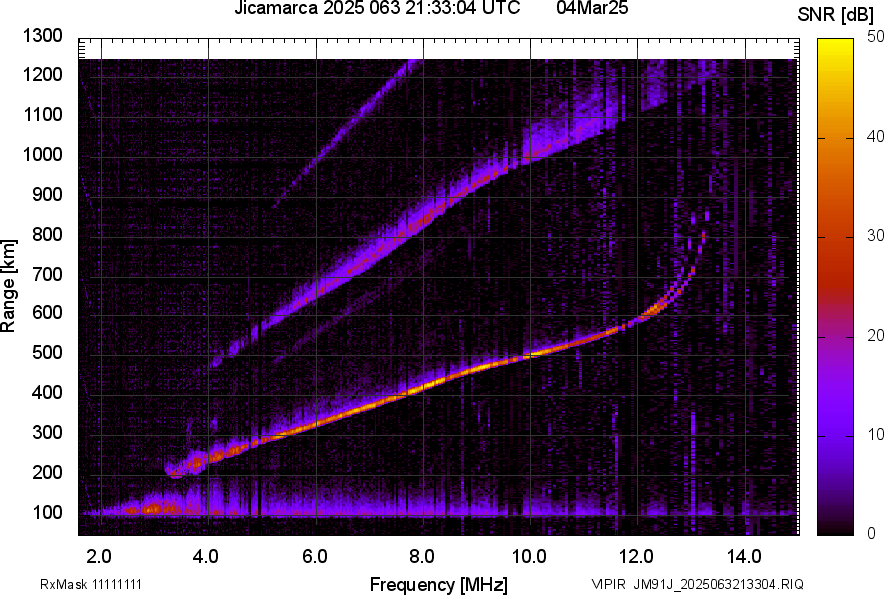
Task: Click the range tick label 800
Action: [x=47, y=233]
